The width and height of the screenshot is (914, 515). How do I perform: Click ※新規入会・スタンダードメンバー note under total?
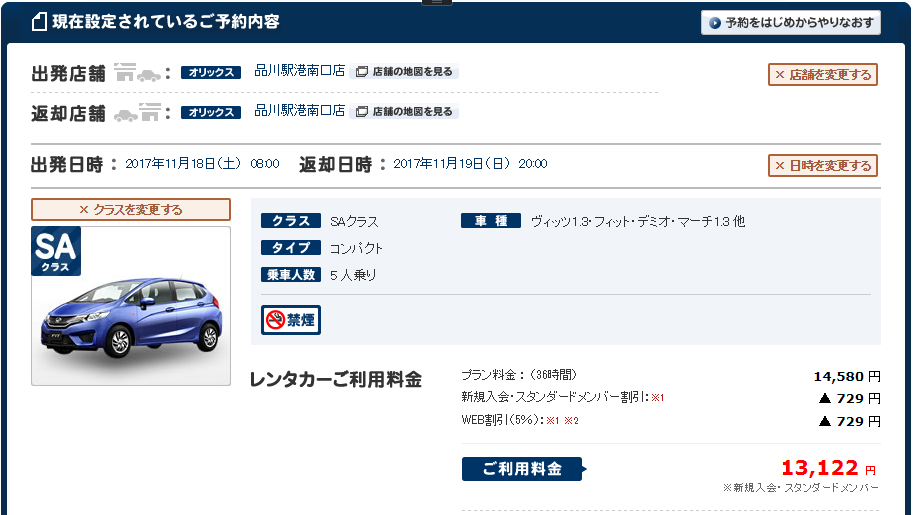[x=800, y=488]
